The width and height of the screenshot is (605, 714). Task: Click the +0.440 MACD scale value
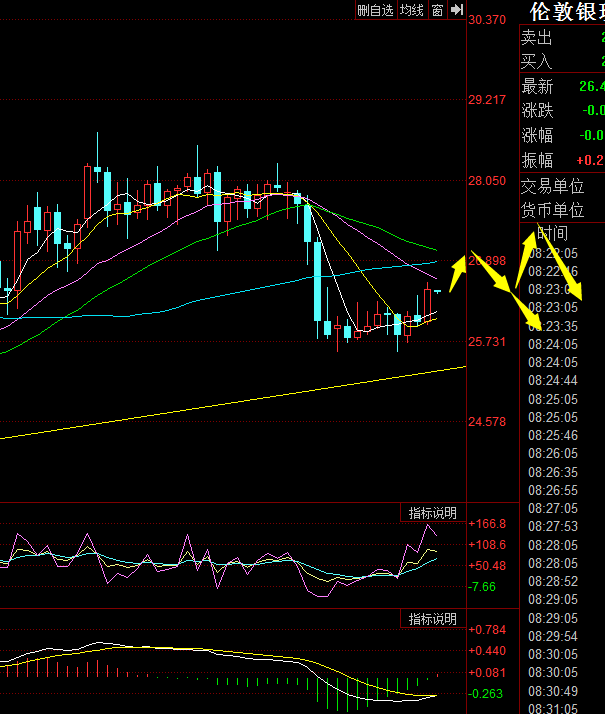[487, 651]
